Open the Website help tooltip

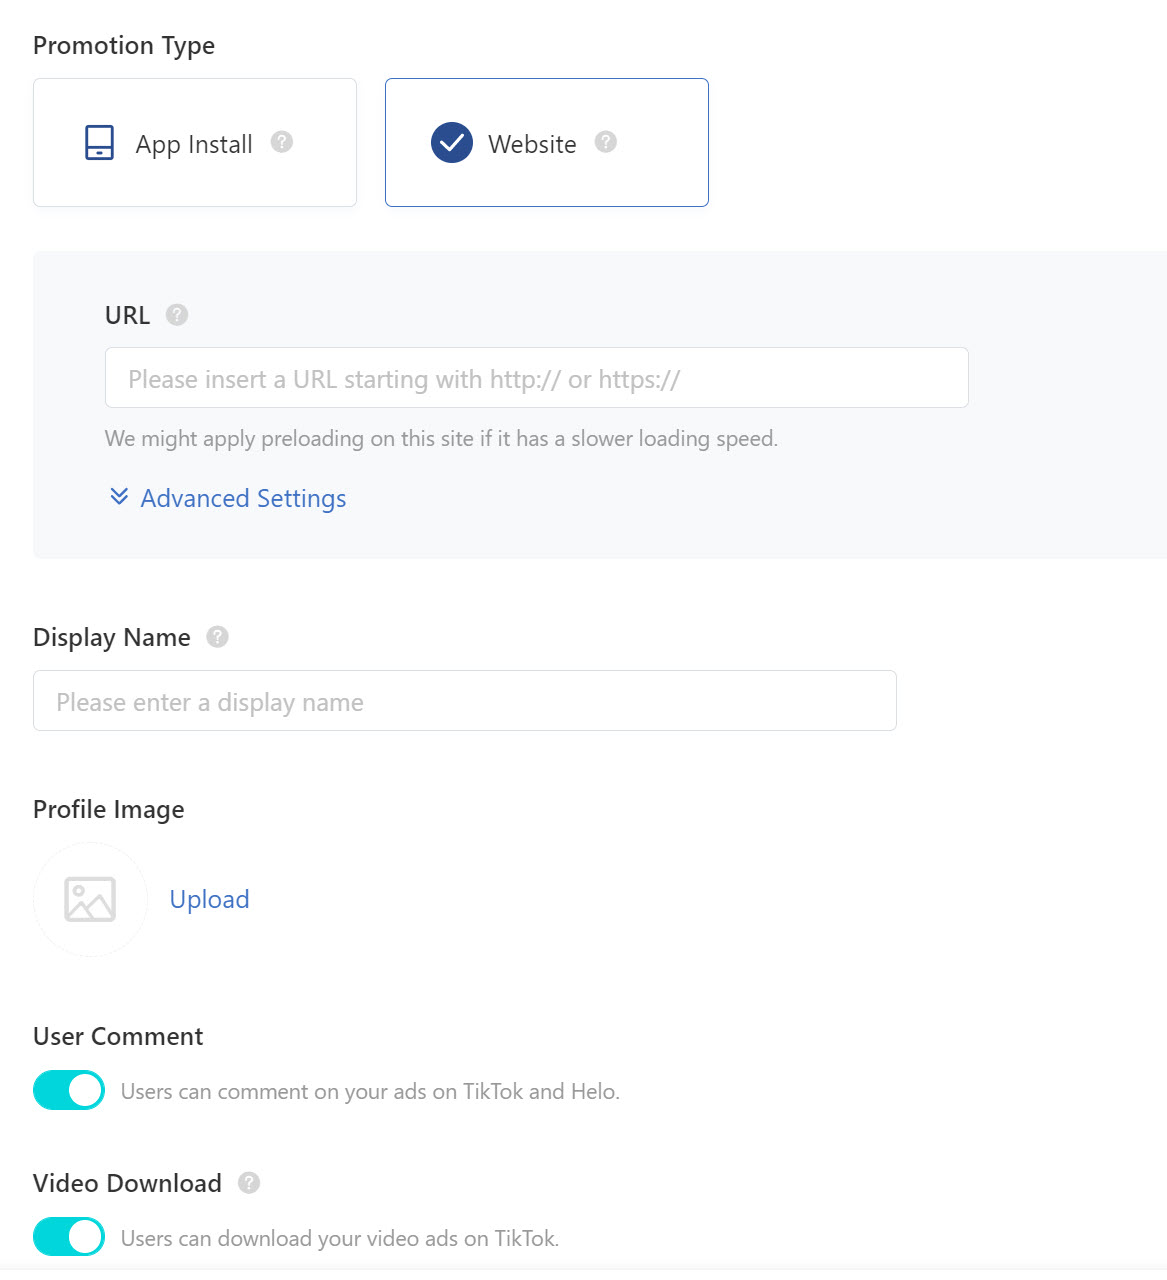[605, 143]
